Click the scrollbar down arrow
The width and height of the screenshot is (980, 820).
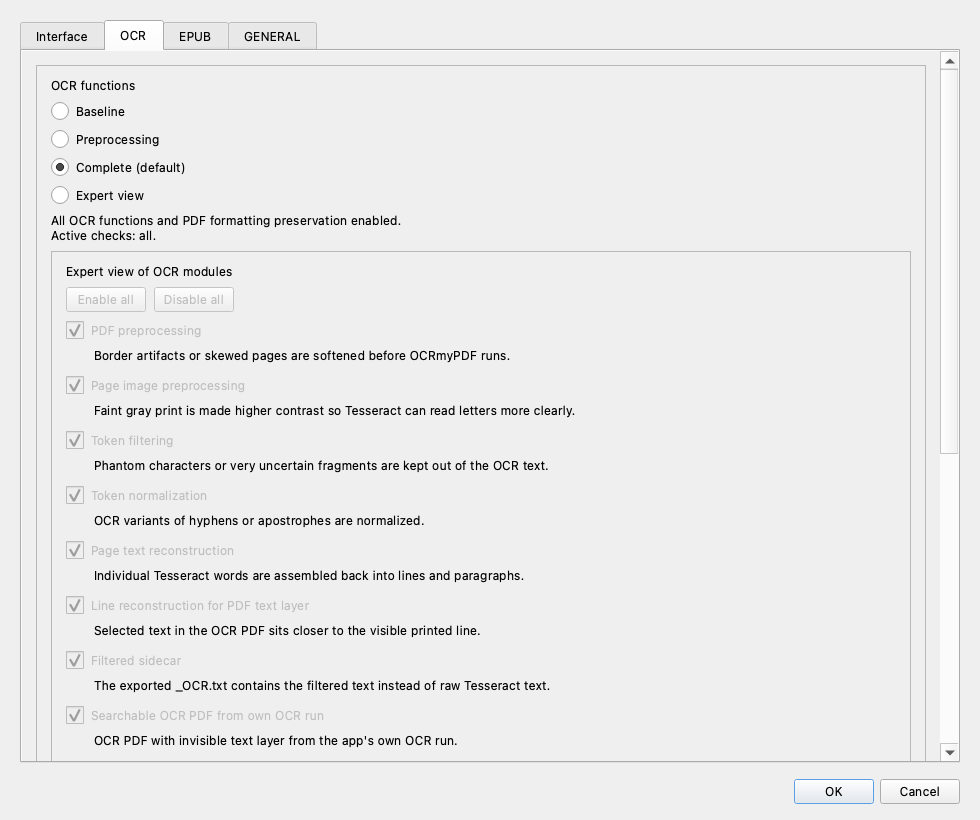[949, 752]
